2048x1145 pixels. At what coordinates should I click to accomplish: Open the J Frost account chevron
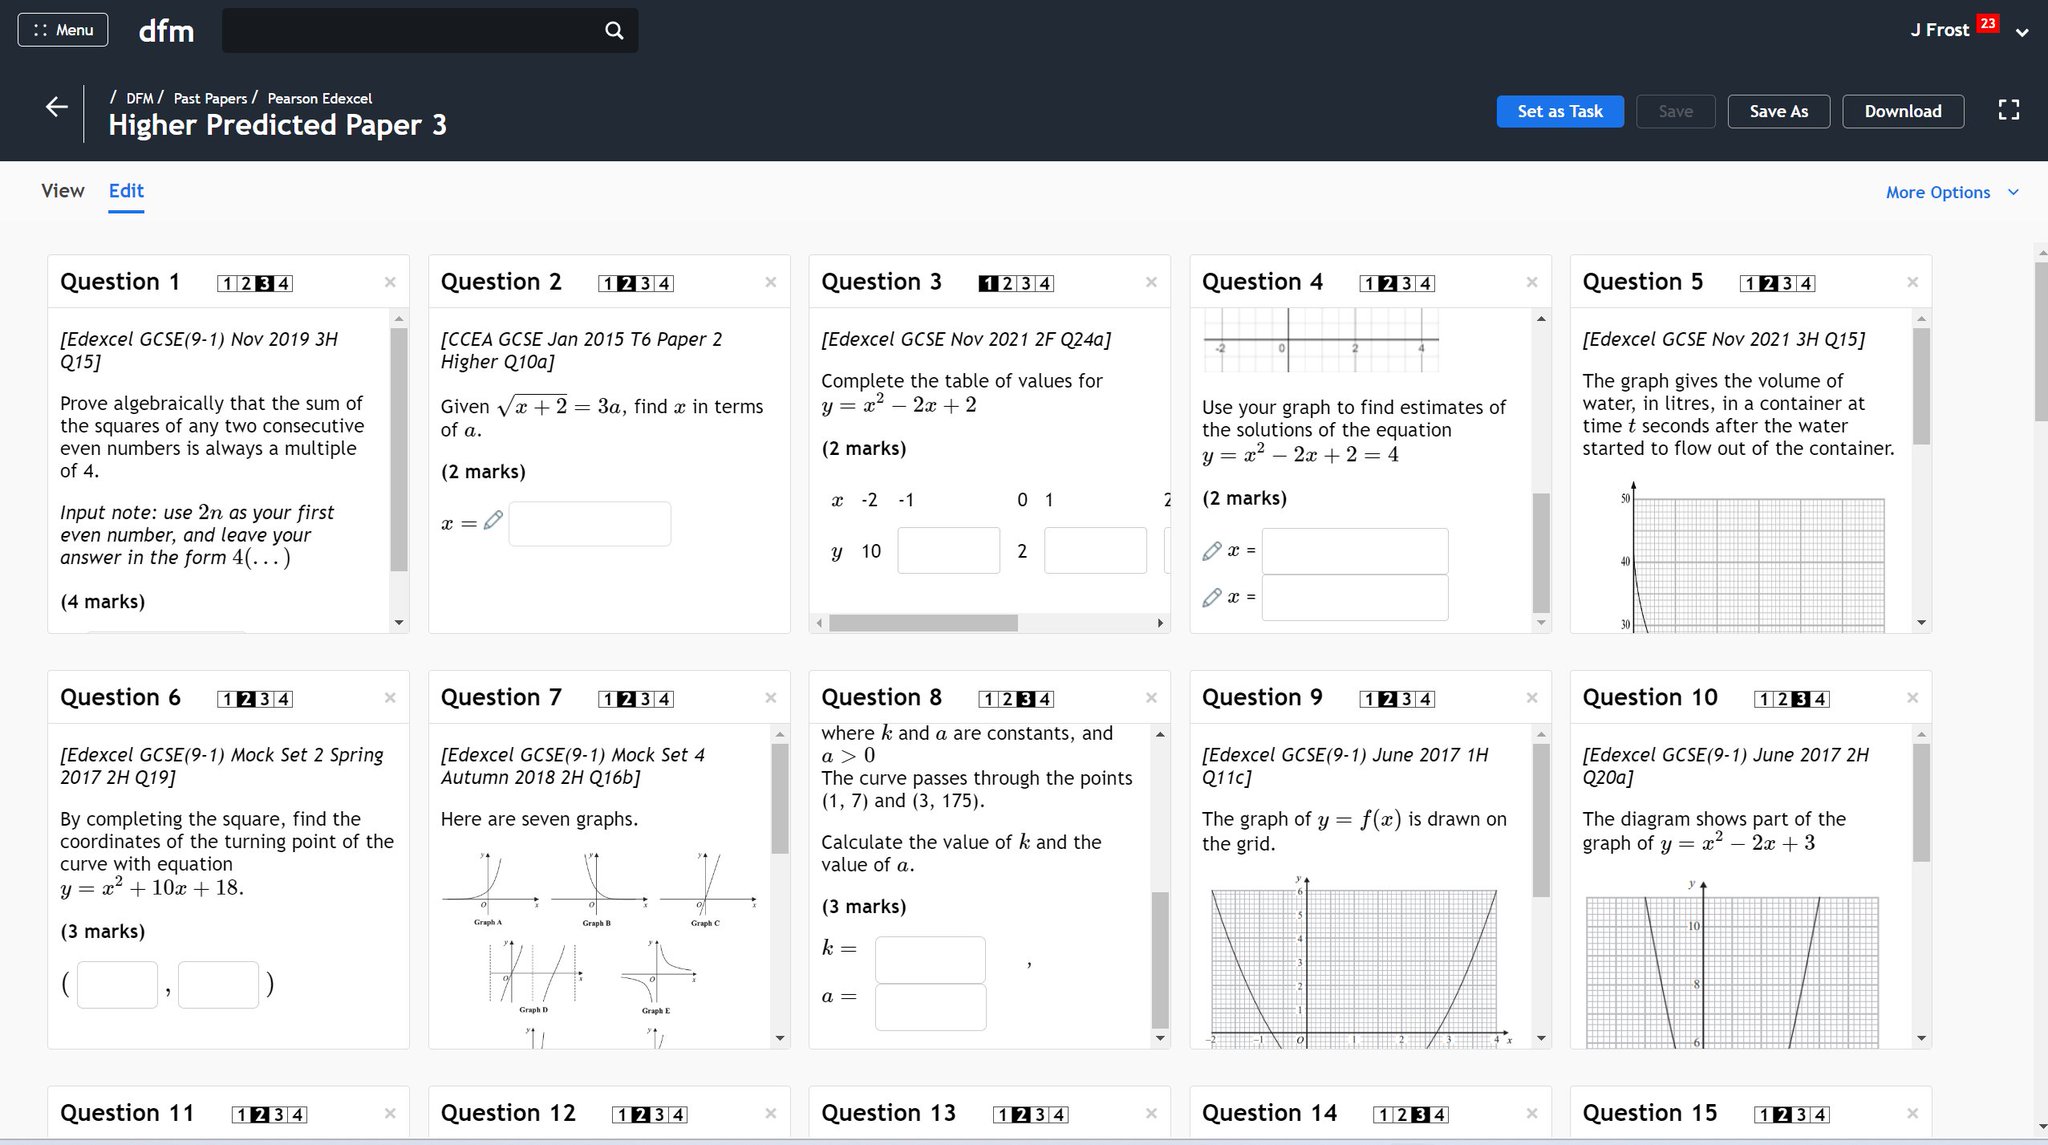coord(2022,32)
